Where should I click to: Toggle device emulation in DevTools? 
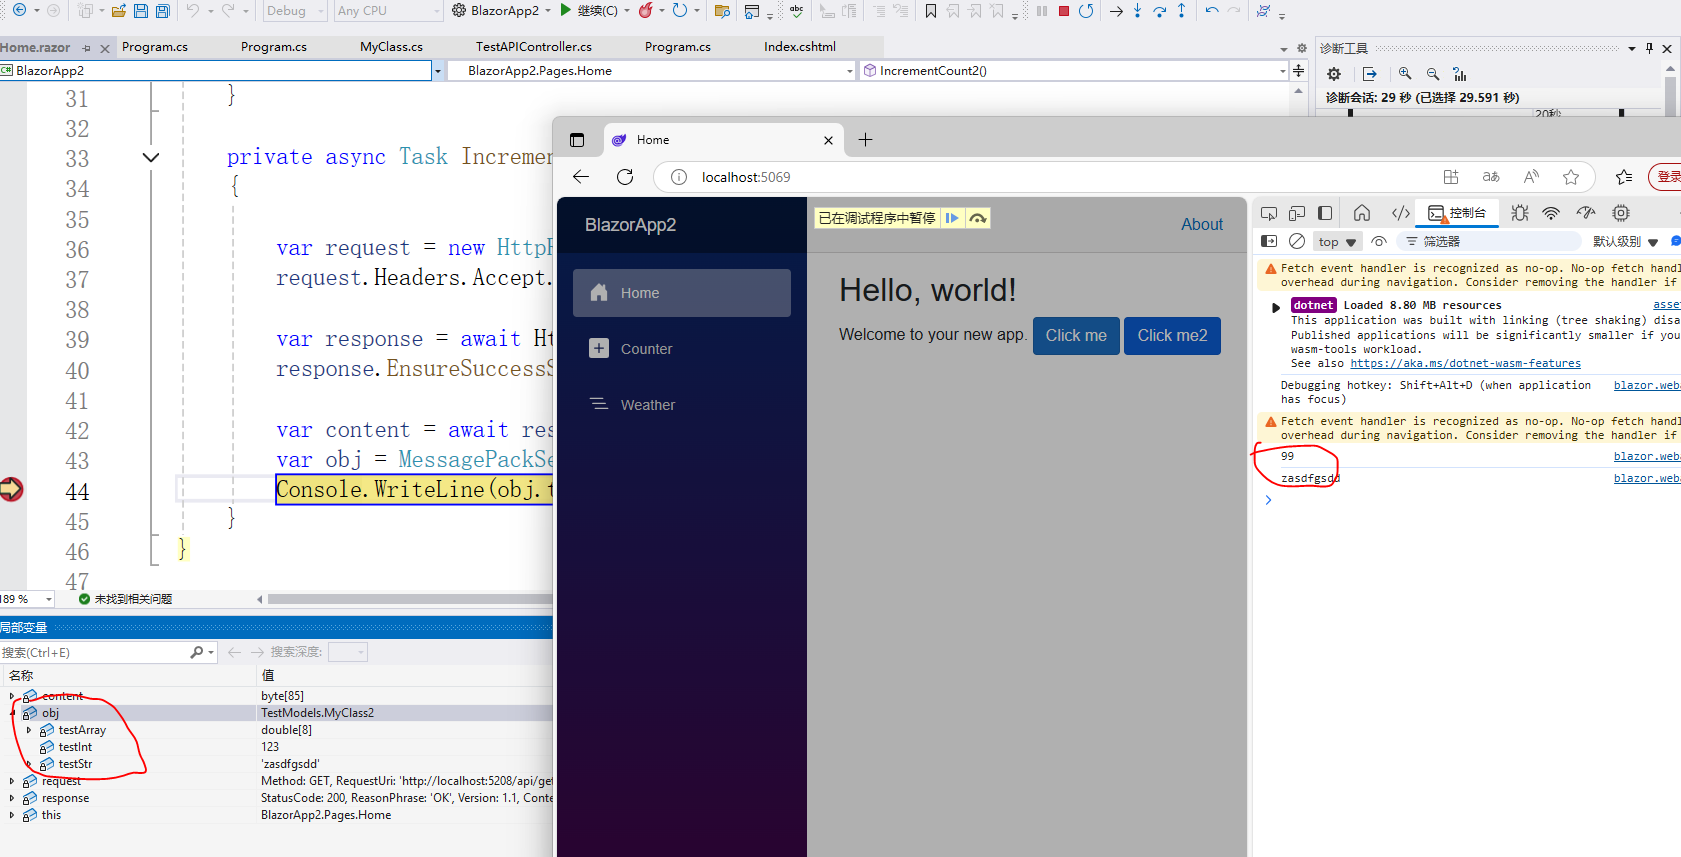(1297, 213)
